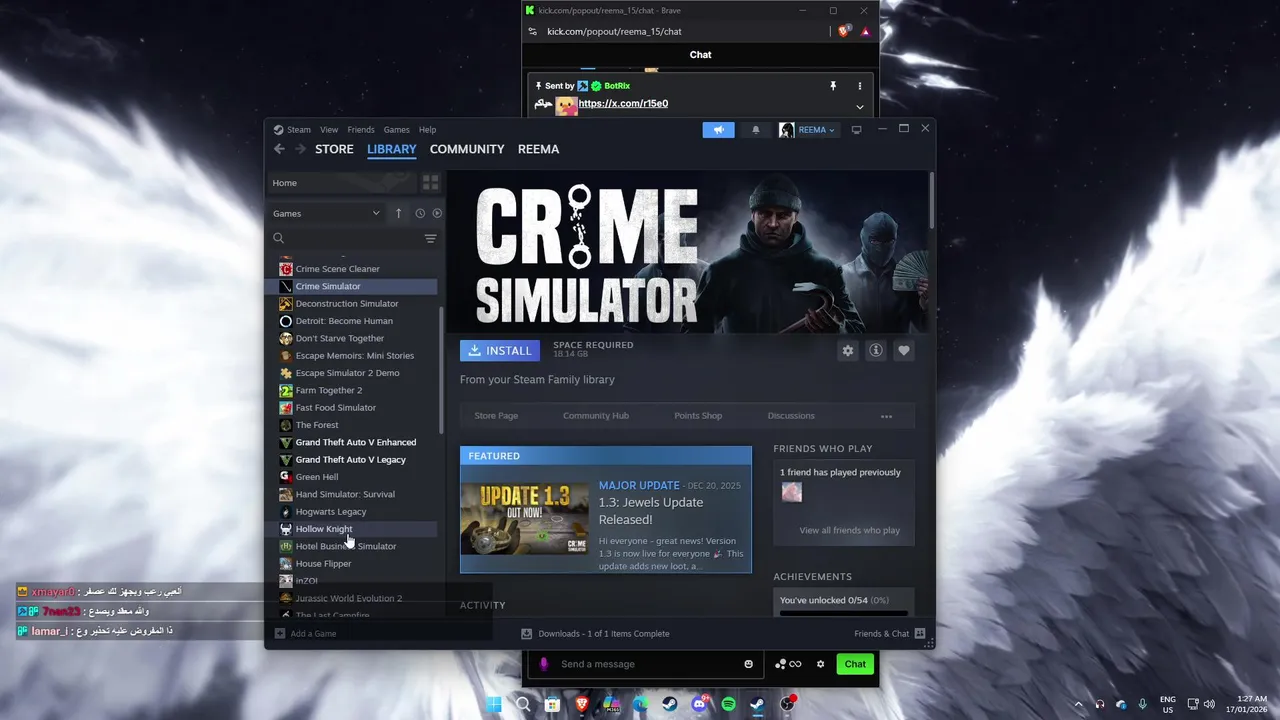Click the friend avatar under Friends Who Play
Viewport: 1280px width, 720px height.
792,492
